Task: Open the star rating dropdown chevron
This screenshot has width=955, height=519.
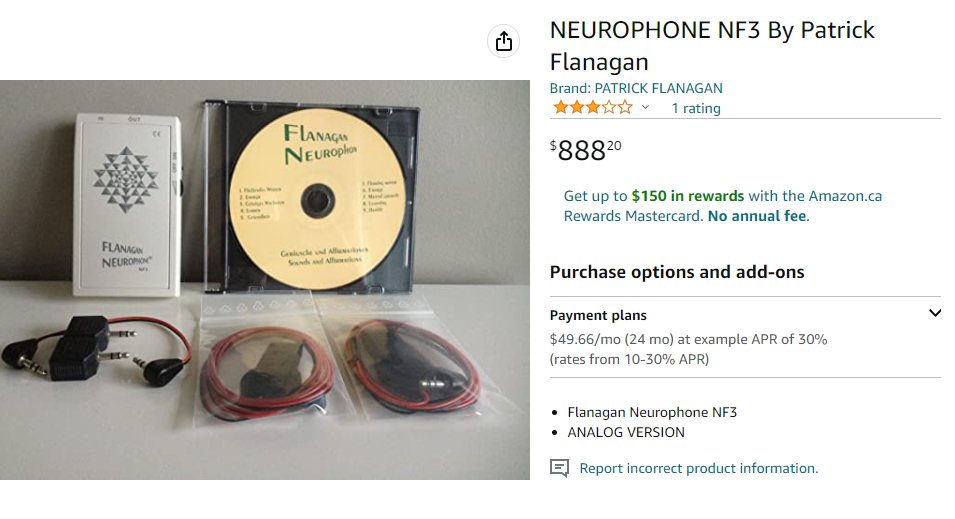Action: pos(646,108)
